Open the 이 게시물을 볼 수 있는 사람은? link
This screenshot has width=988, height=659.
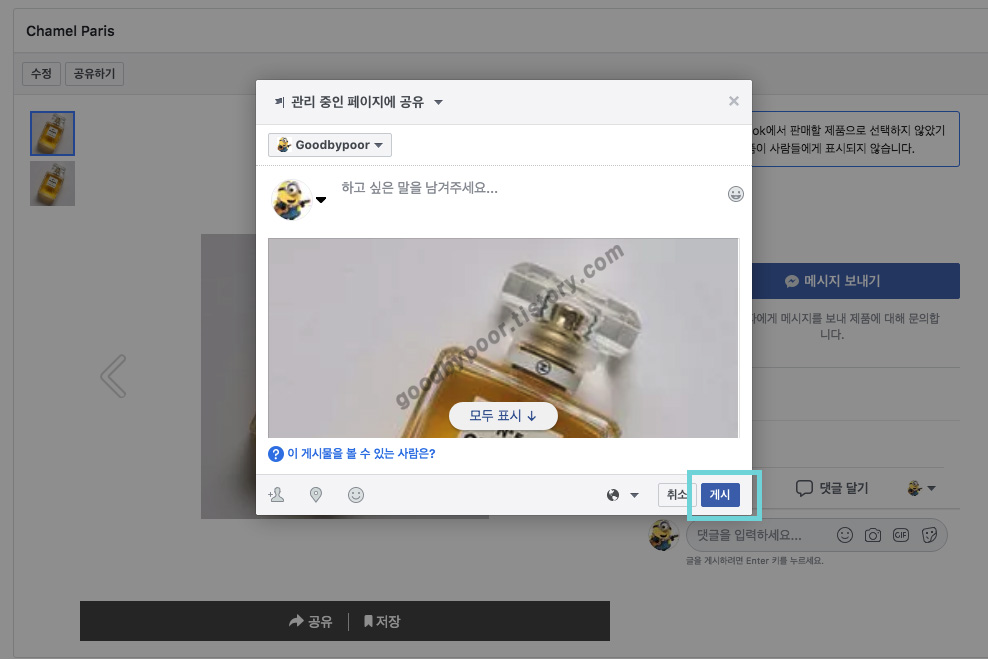pyautogui.click(x=361, y=454)
